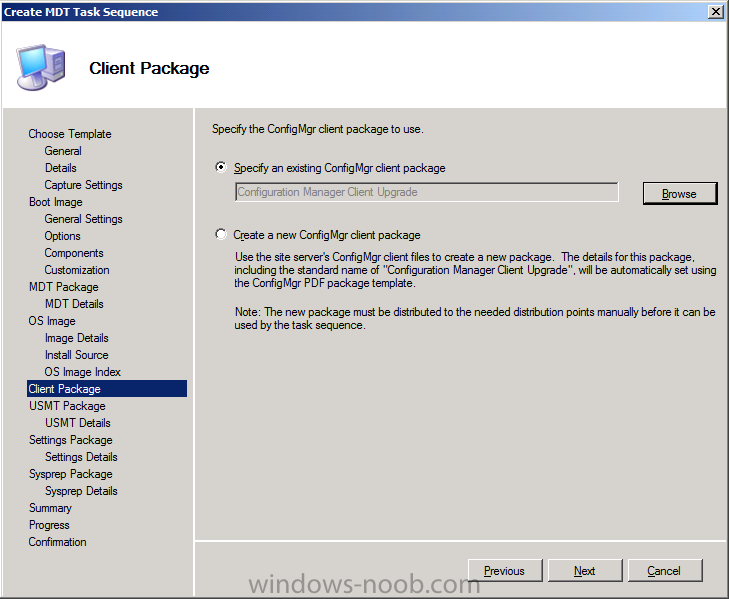This screenshot has height=599, width=729.
Task: Select the MDT Package step
Action: [x=64, y=287]
